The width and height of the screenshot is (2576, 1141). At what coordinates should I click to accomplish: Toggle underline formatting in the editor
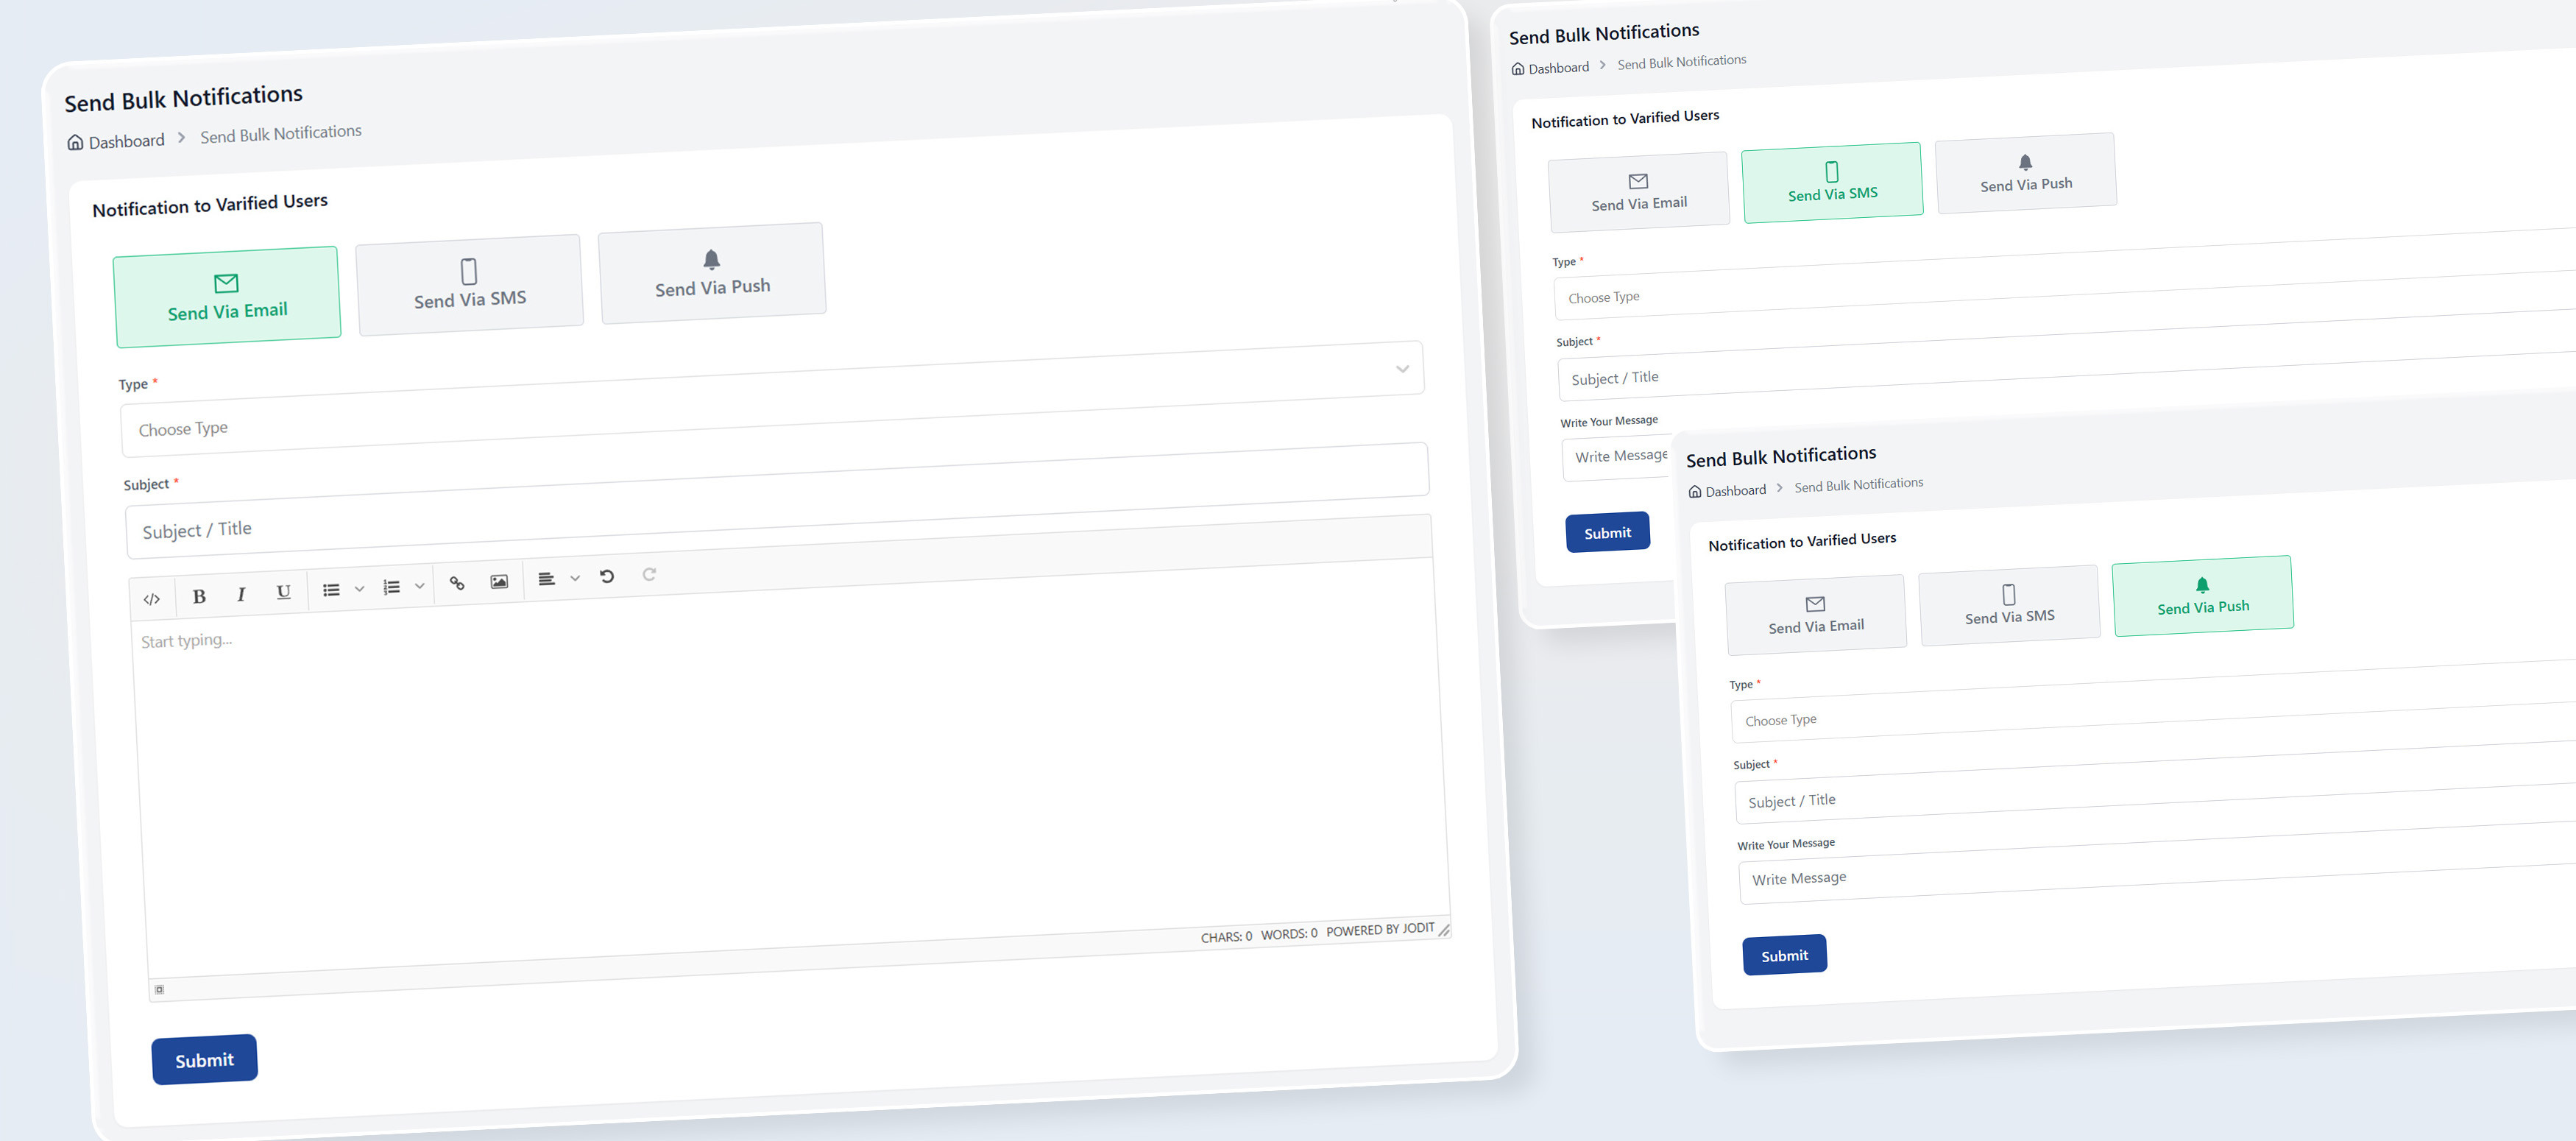283,592
